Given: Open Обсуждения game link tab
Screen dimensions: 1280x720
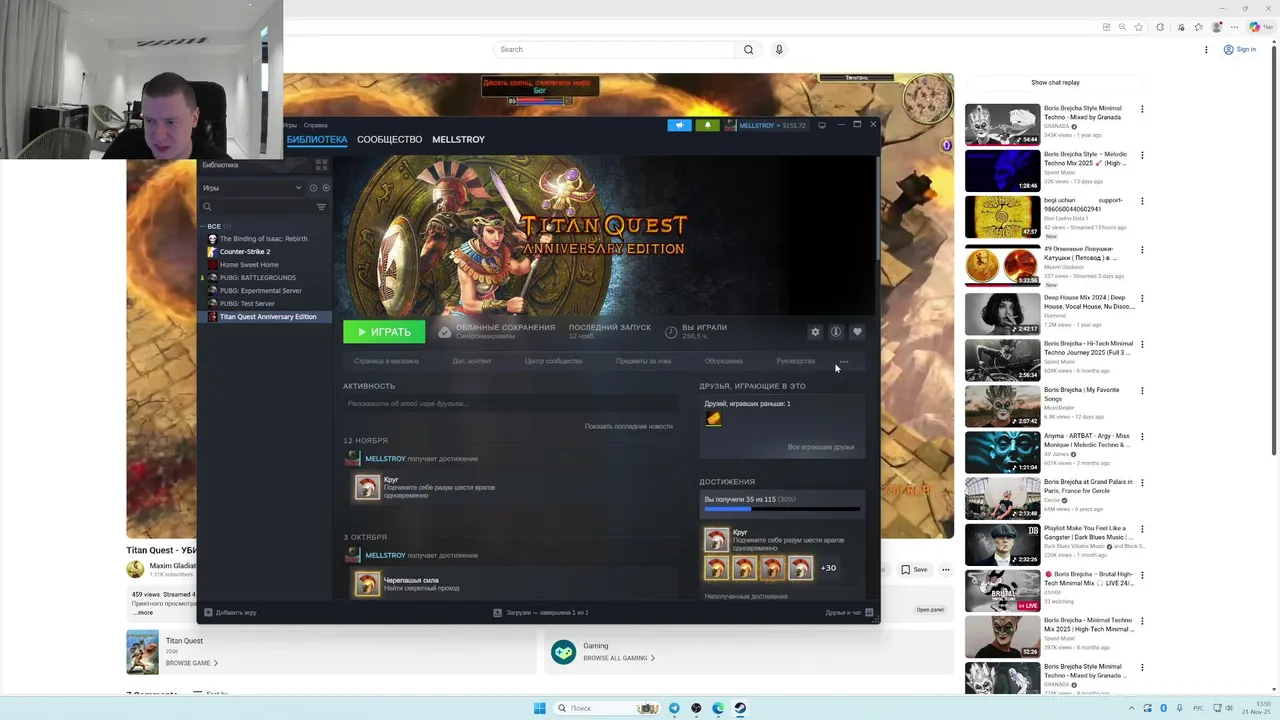Looking at the screenshot, I should [723, 361].
